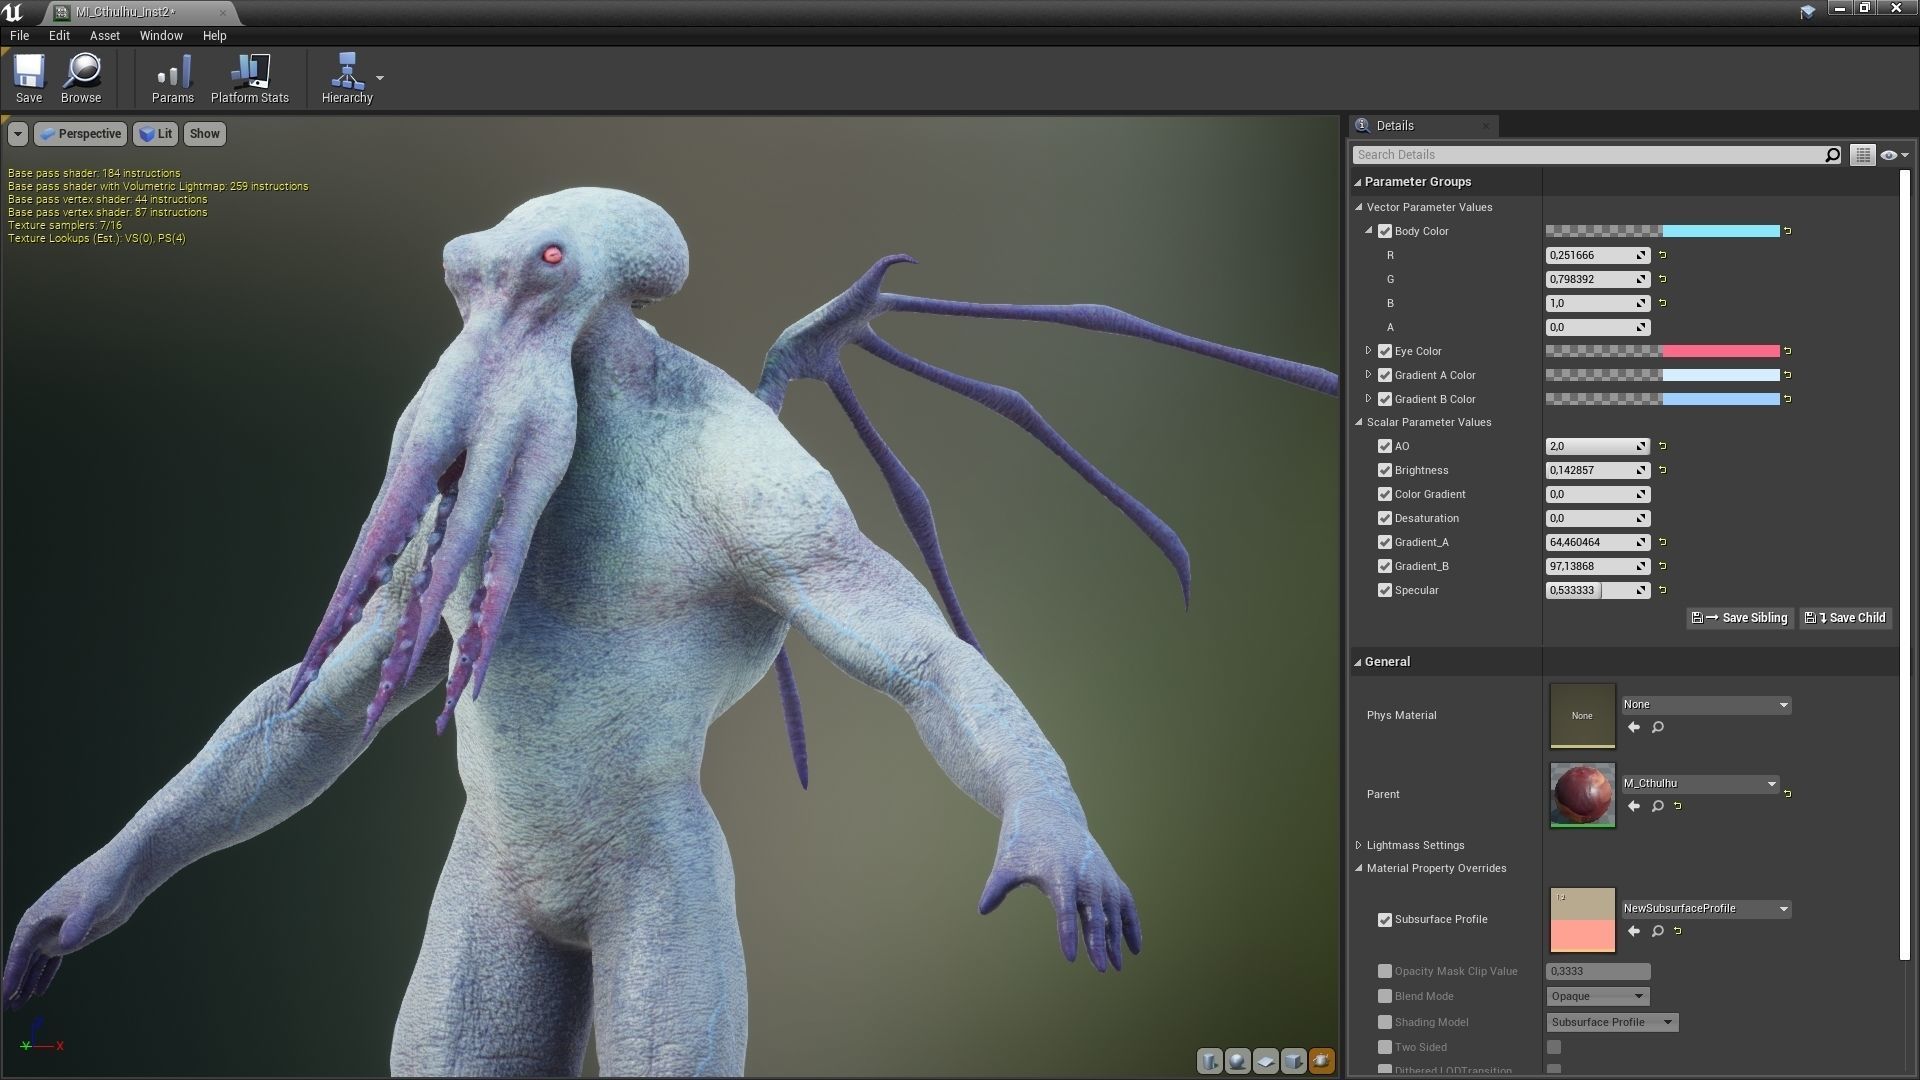Uncheck the Eye Color parameter checkbox
Image resolution: width=1920 pixels, height=1080 pixels.
(1385, 351)
